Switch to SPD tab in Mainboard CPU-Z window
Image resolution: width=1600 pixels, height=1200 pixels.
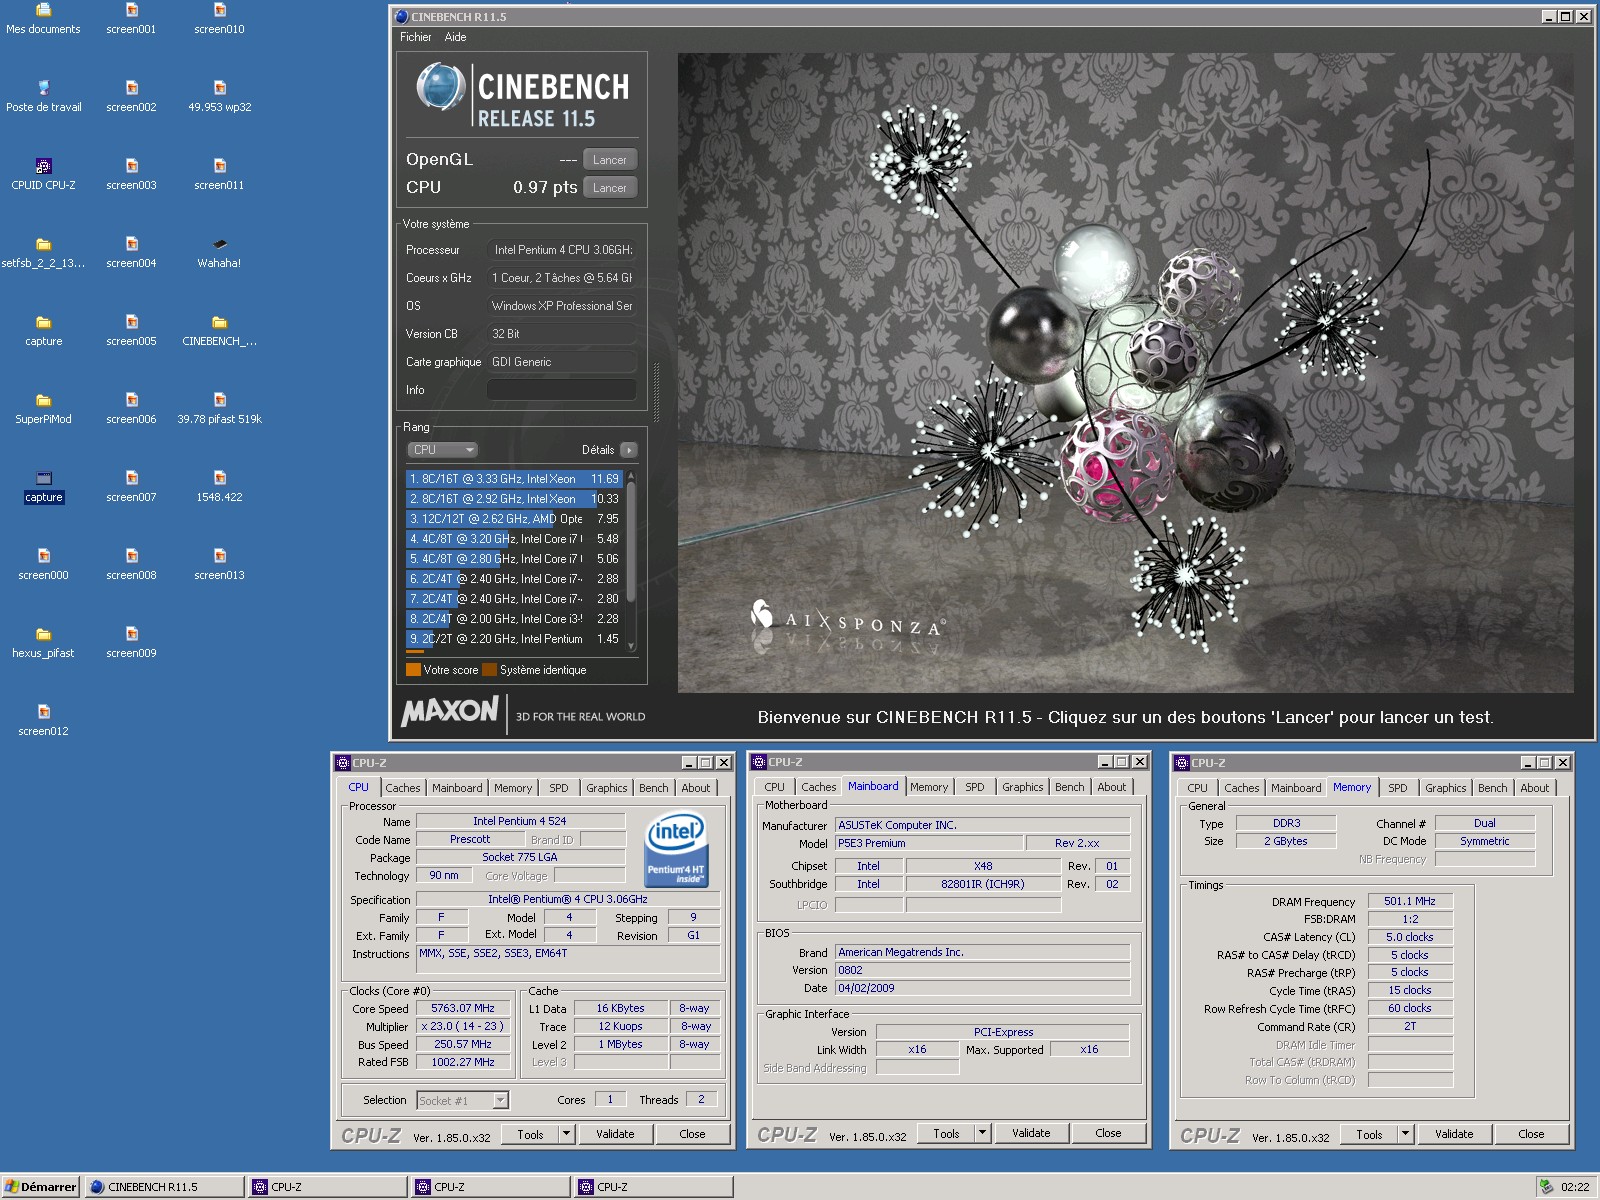(974, 787)
